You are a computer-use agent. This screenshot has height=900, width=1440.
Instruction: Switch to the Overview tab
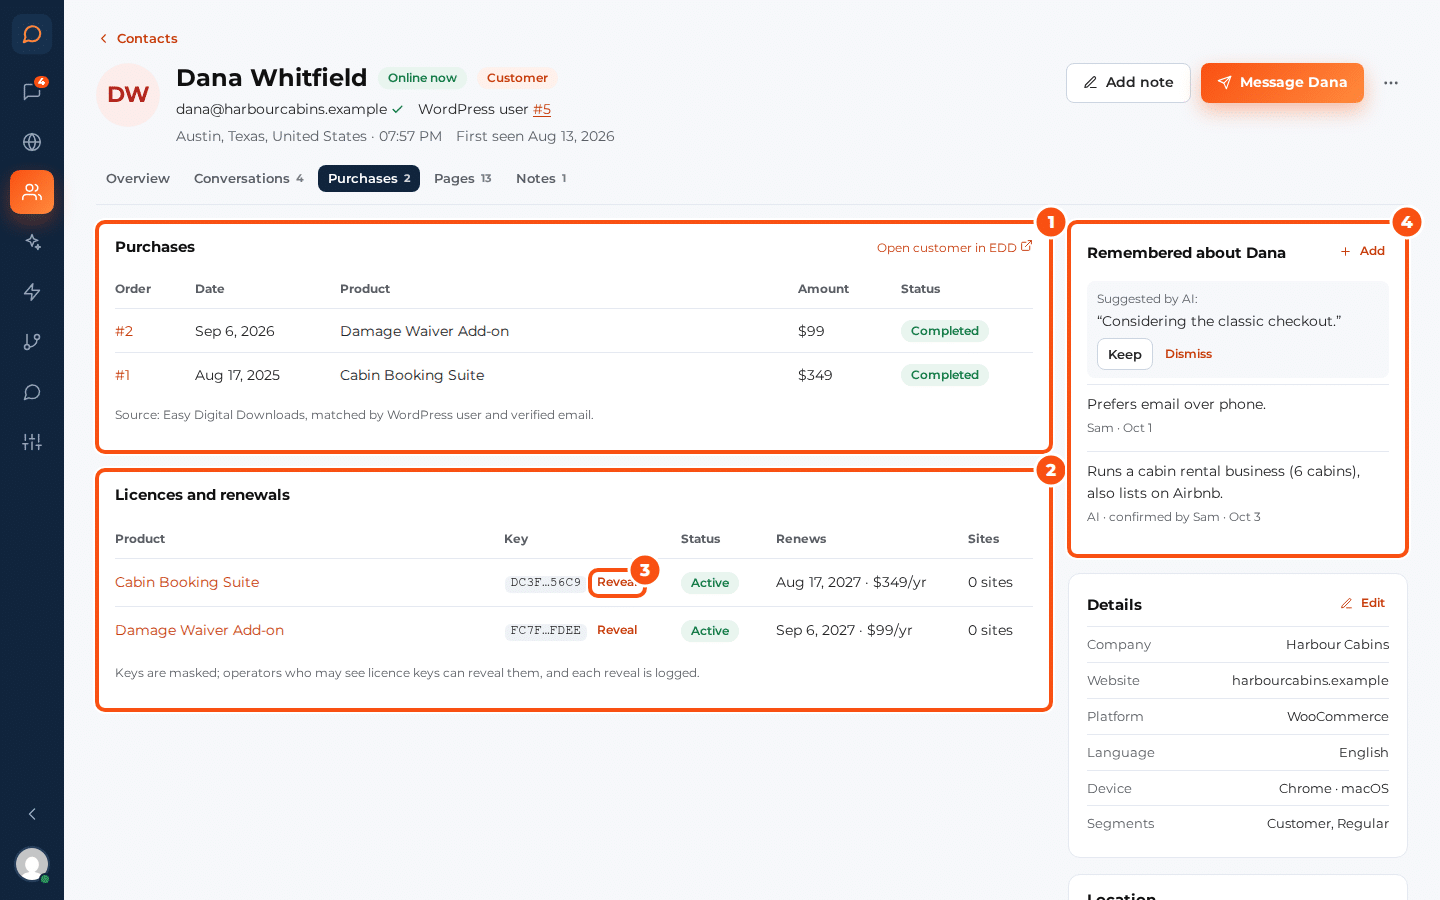click(x=138, y=178)
